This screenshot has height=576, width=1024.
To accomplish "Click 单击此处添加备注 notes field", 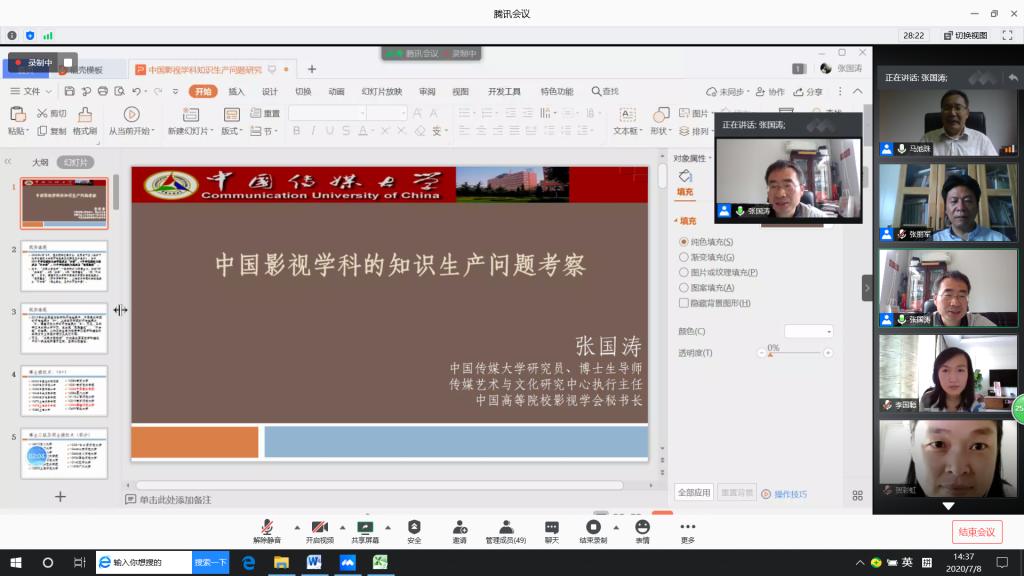I will click(x=175, y=500).
